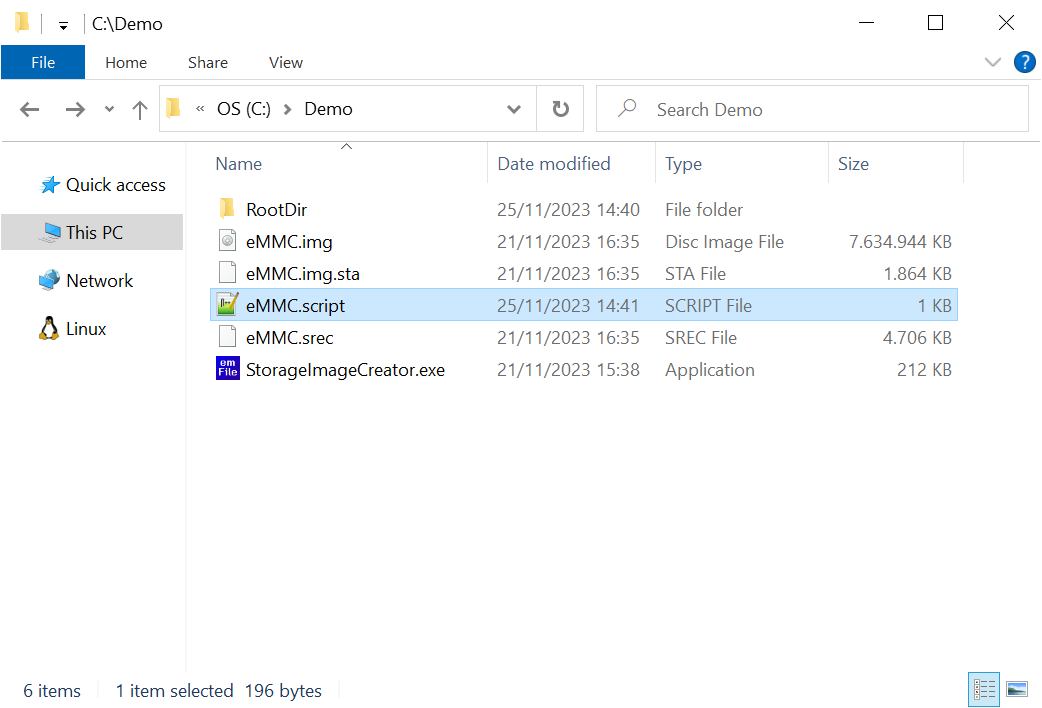Switch to the View ribbon tab
The image size is (1042, 708).
(x=285, y=62)
